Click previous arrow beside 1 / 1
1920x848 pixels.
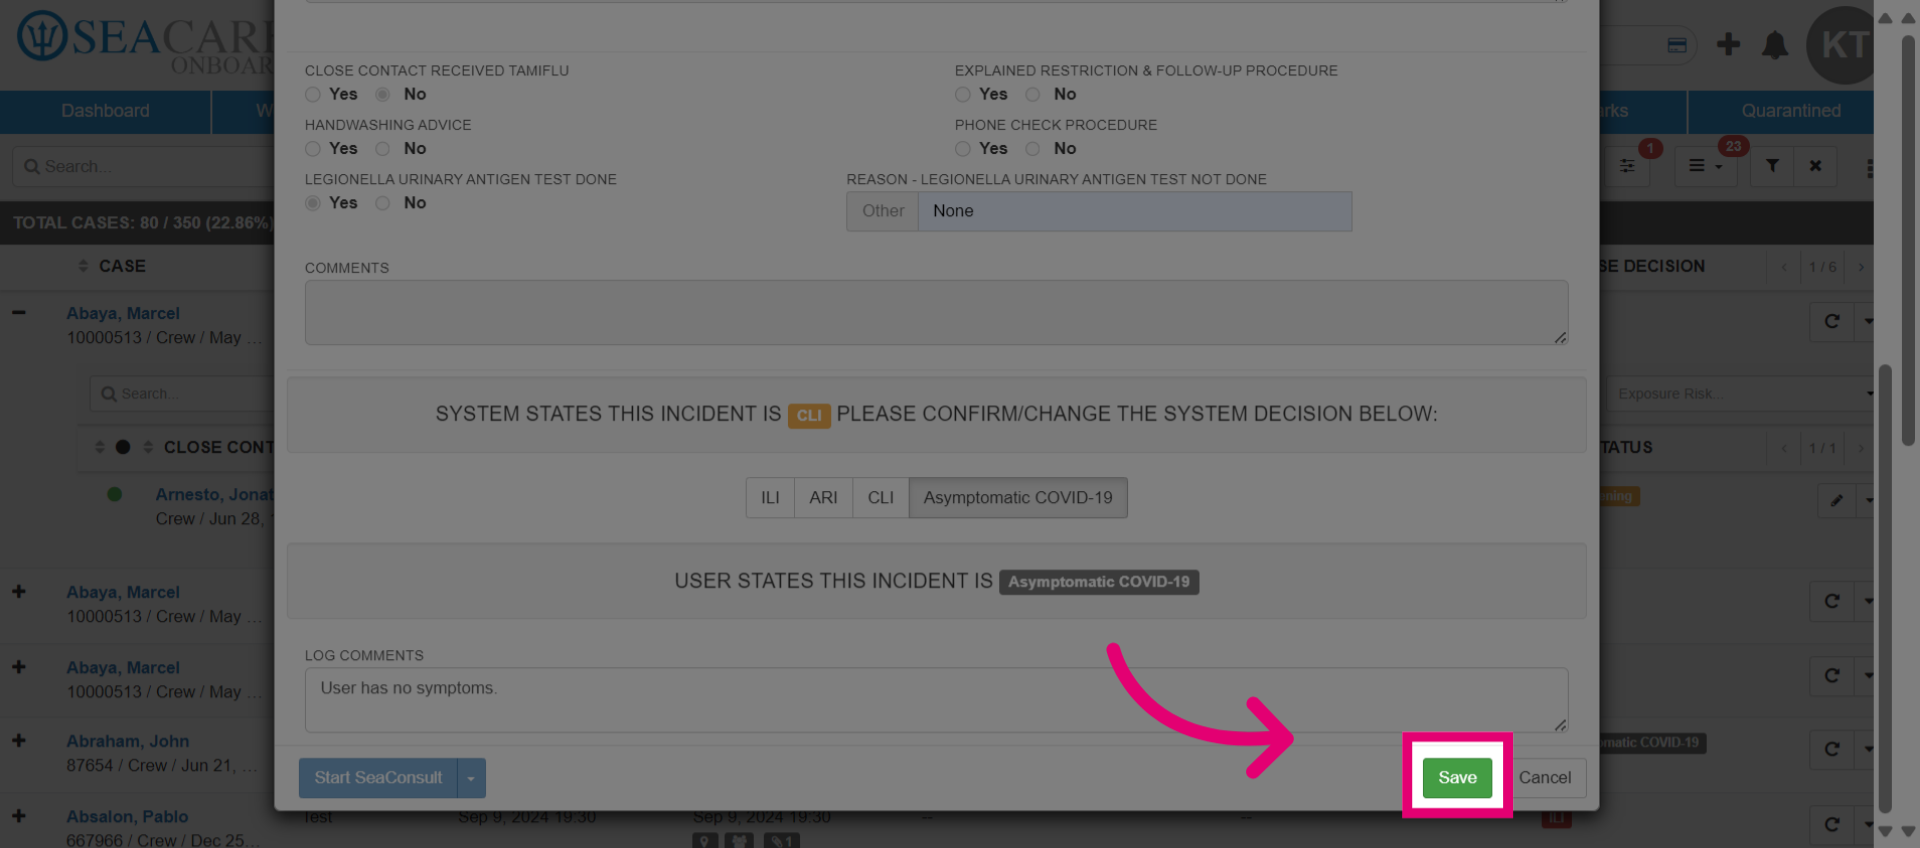pos(1783,448)
